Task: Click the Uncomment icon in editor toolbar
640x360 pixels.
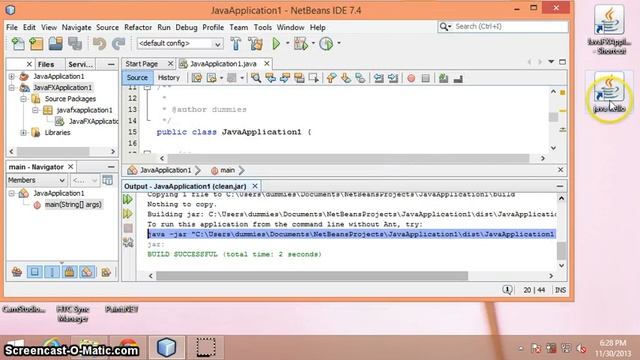Action: [x=458, y=78]
